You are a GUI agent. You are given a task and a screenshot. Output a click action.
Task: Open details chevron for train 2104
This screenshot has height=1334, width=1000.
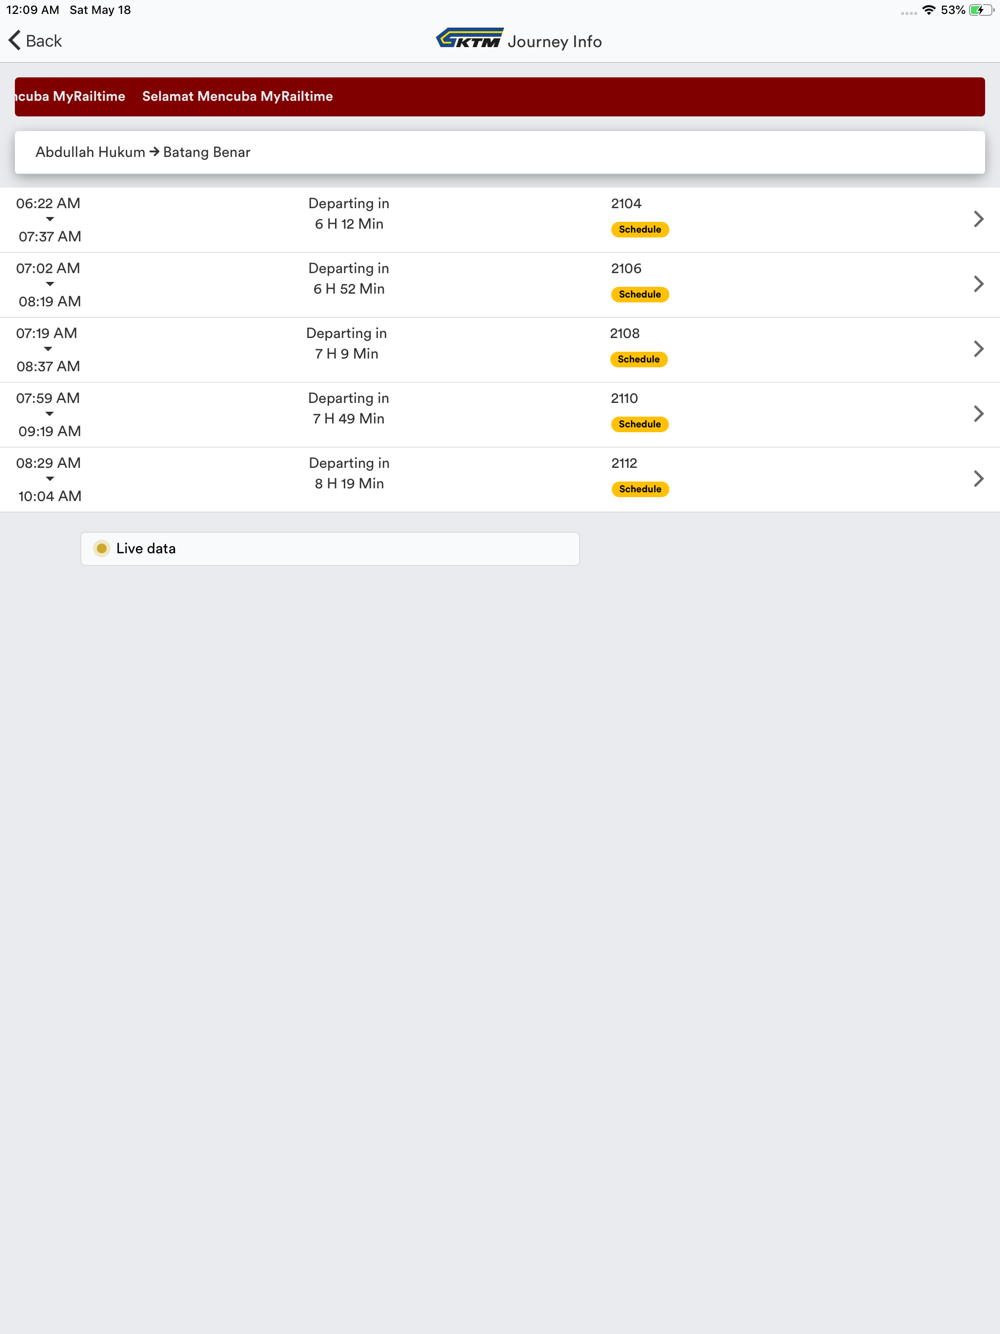click(978, 219)
